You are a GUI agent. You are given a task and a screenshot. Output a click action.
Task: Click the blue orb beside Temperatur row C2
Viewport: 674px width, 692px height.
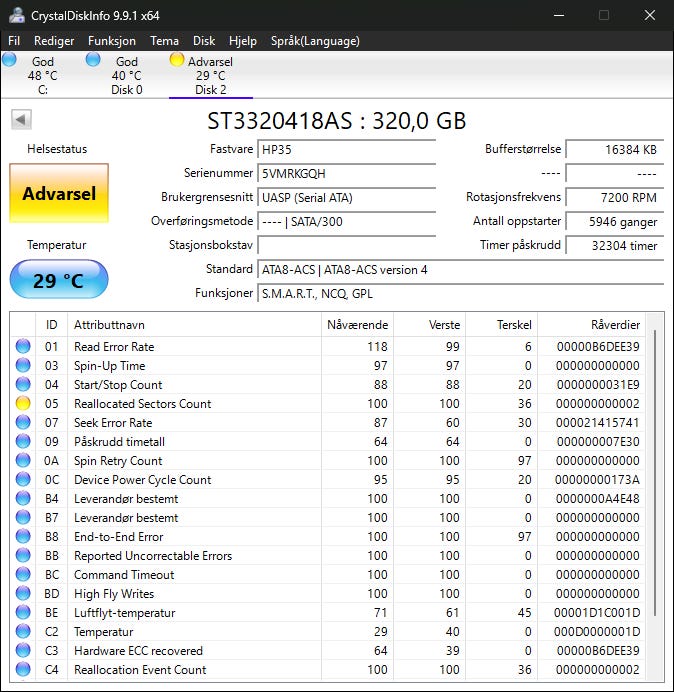pyautogui.click(x=23, y=631)
